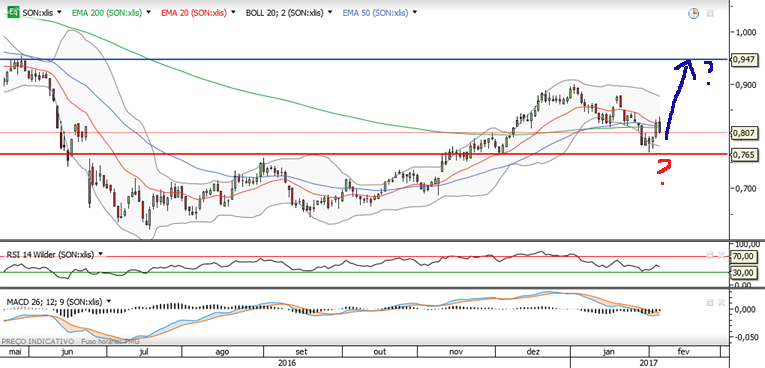This screenshot has height=368, width=765.
Task: Click the -0,050 MACD axis value
Action: click(746, 337)
